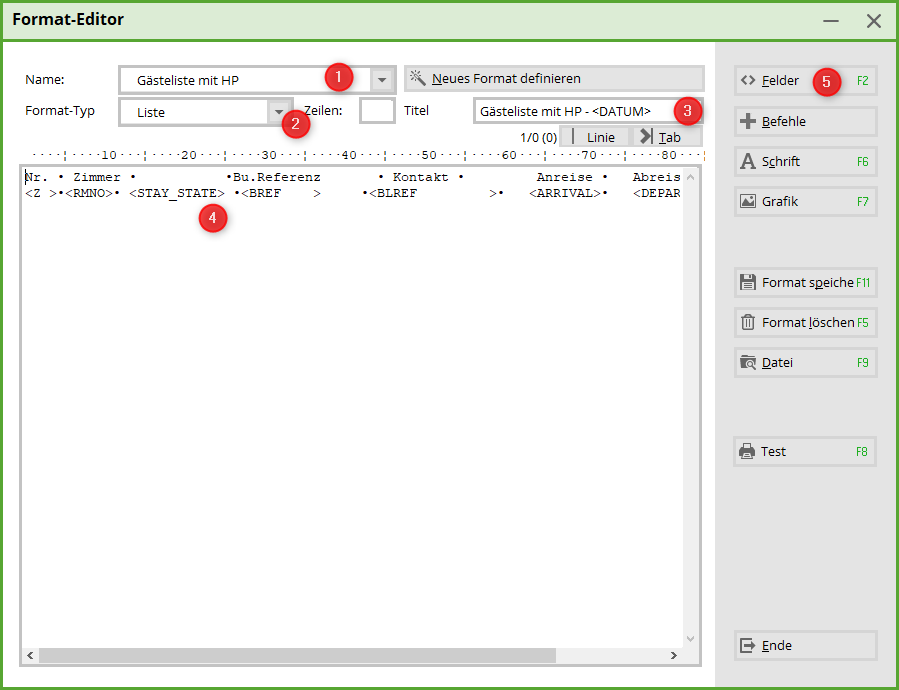Image resolution: width=899 pixels, height=690 pixels.
Task: Click the <Z > field placeholder
Action: point(41,193)
